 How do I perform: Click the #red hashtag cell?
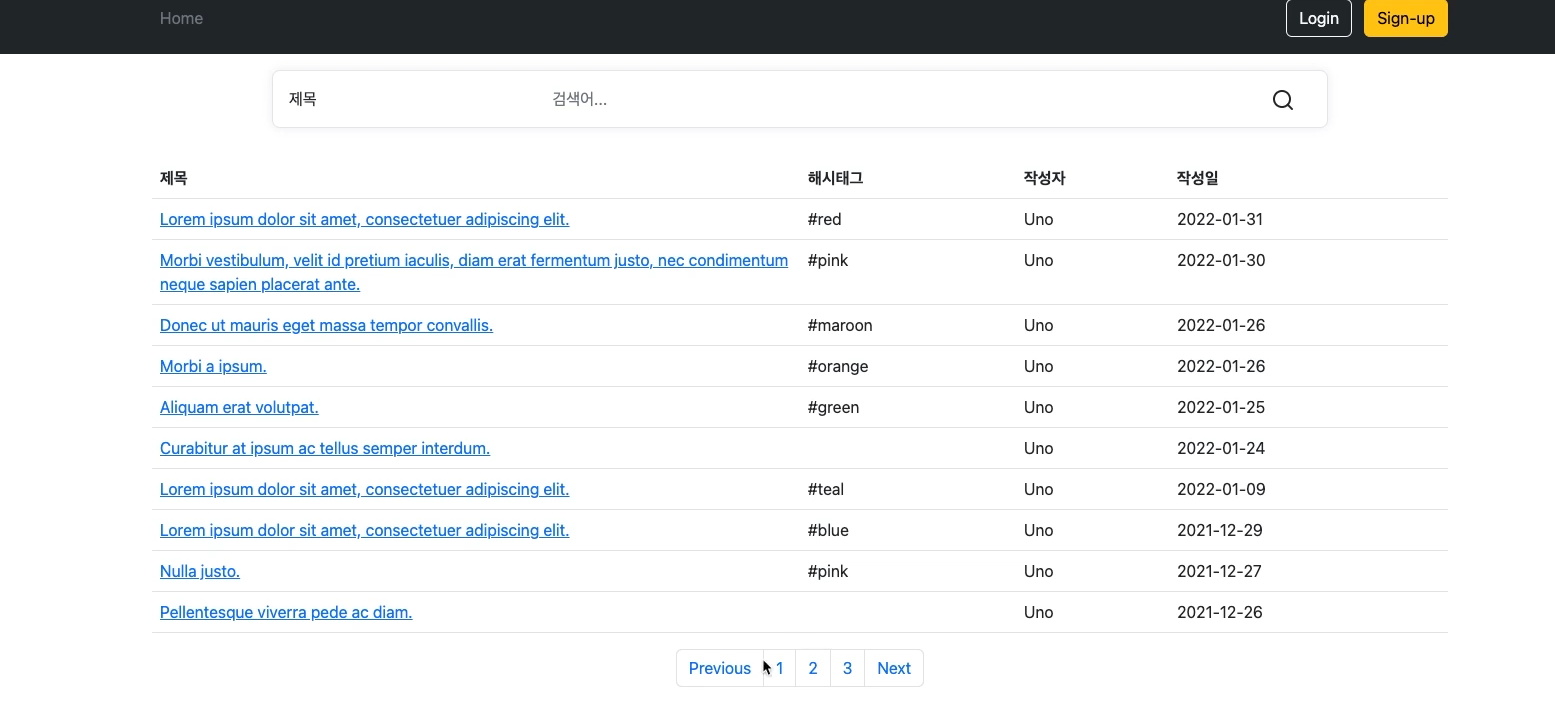pos(824,219)
